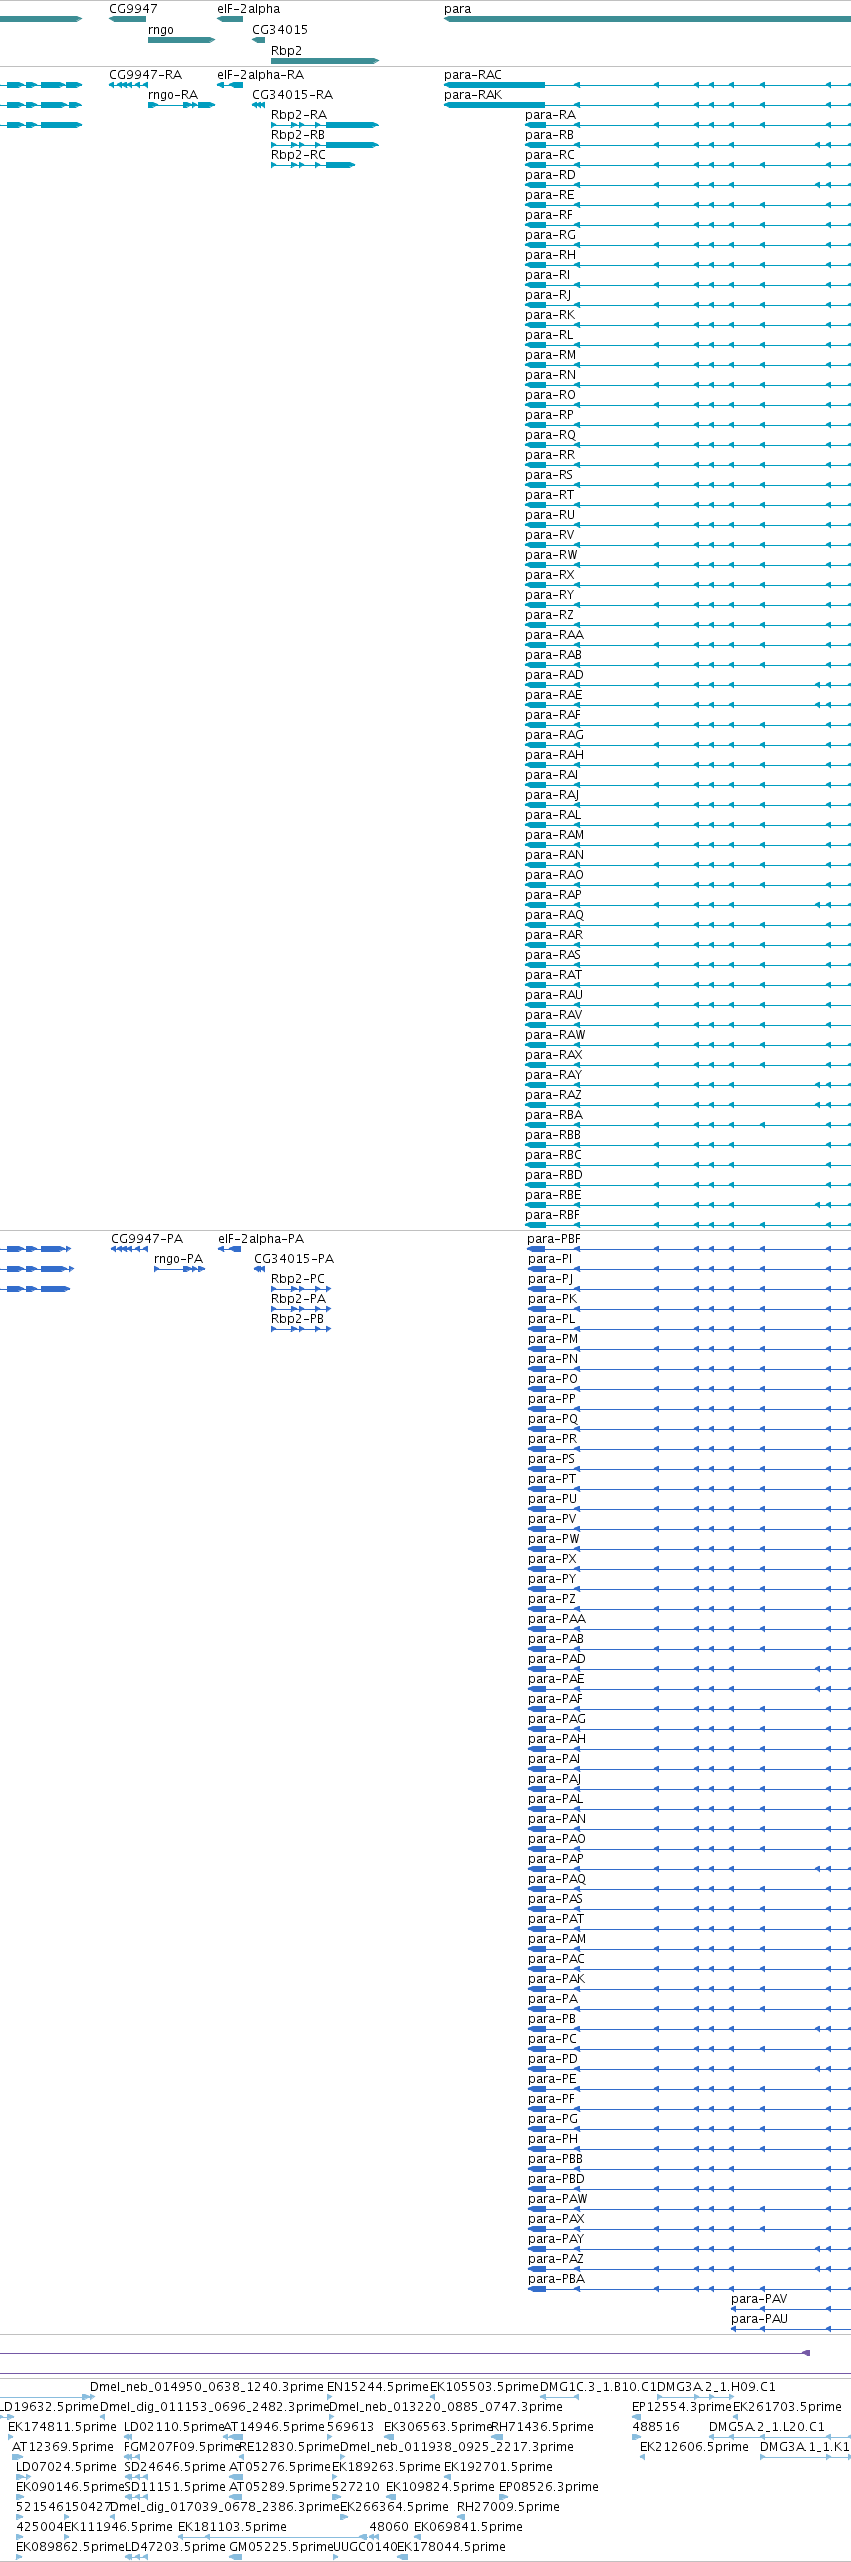Select transcript 'para-RM'
Viewport: 851px width, 2562px height.
point(551,355)
